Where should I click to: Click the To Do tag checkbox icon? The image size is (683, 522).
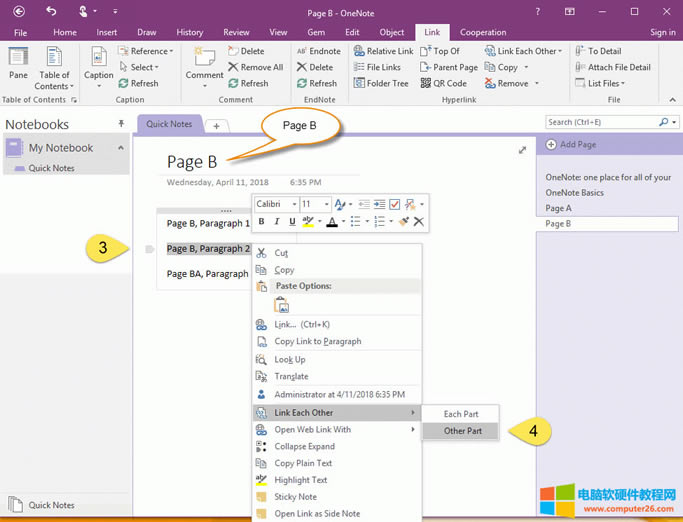pyautogui.click(x=394, y=204)
